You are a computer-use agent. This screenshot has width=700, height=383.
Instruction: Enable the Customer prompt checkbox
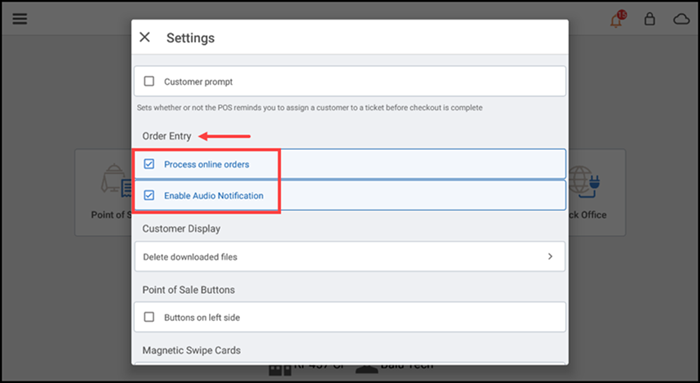[149, 81]
